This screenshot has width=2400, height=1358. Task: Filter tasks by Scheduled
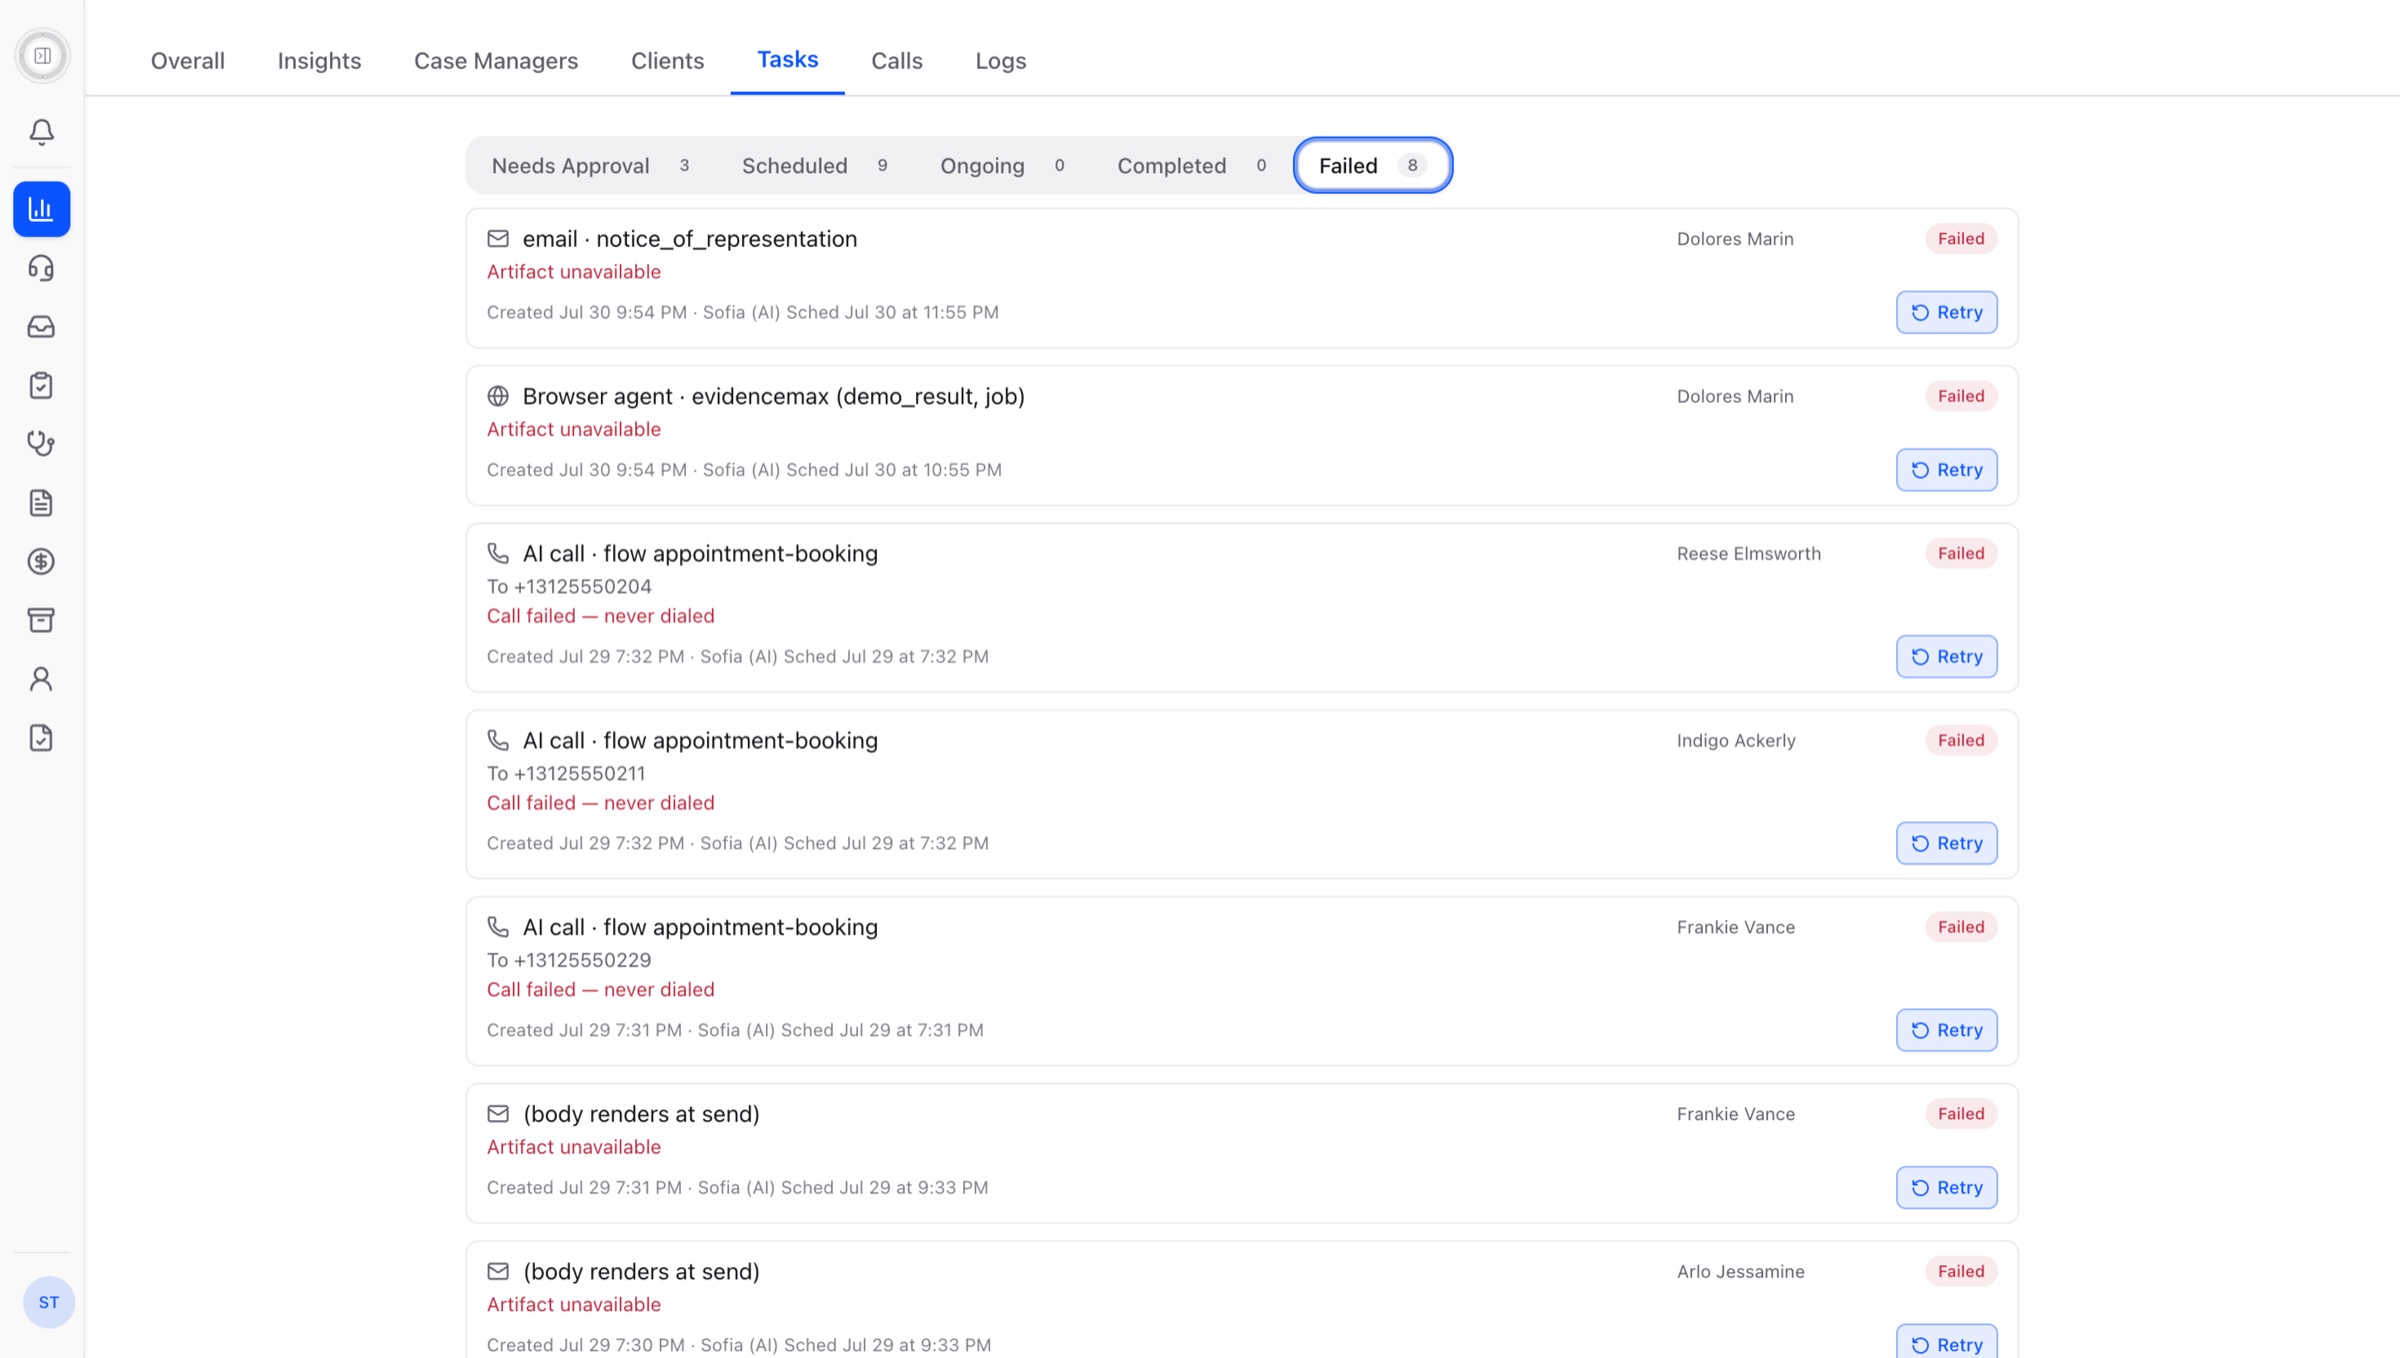(814, 166)
